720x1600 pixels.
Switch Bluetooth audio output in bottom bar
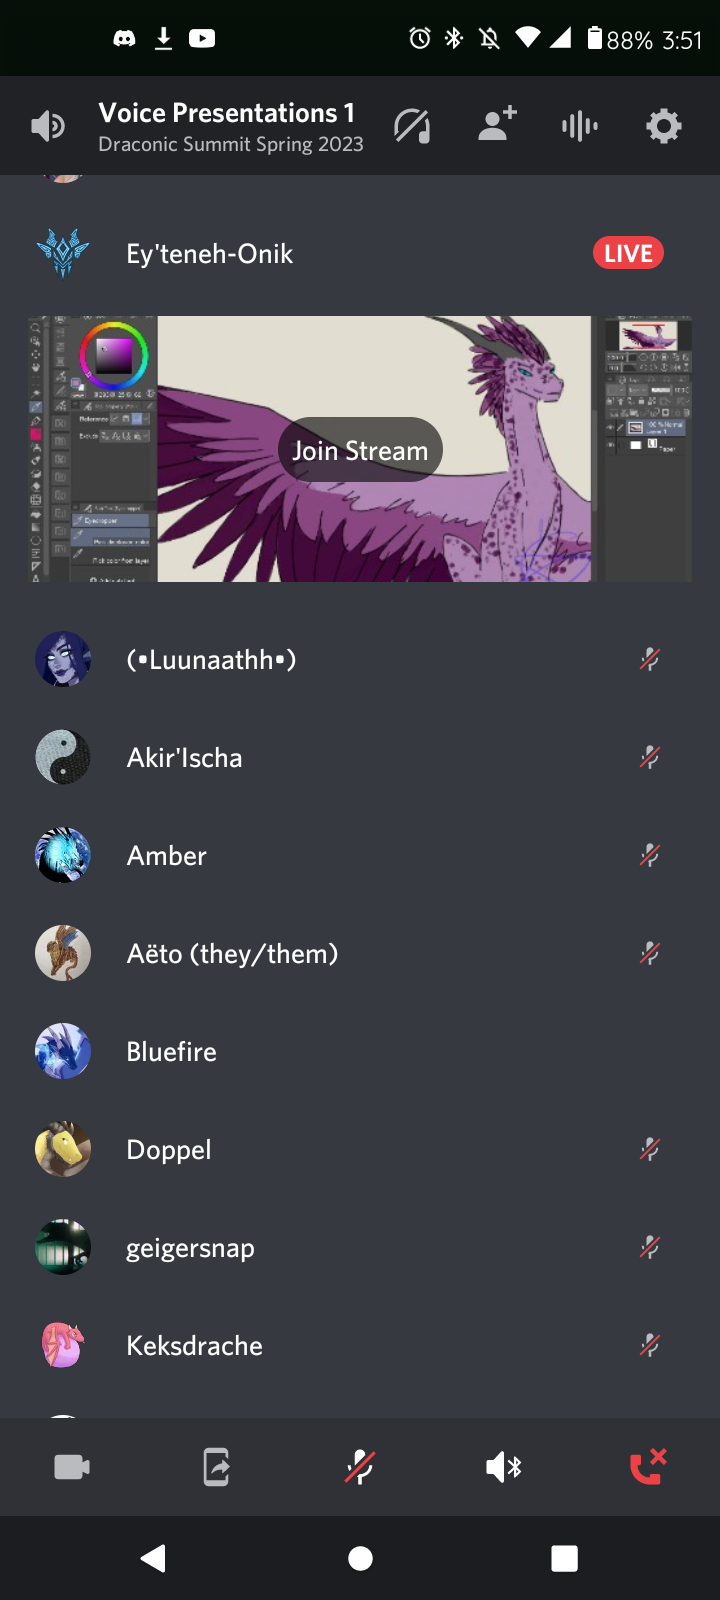pos(504,1467)
